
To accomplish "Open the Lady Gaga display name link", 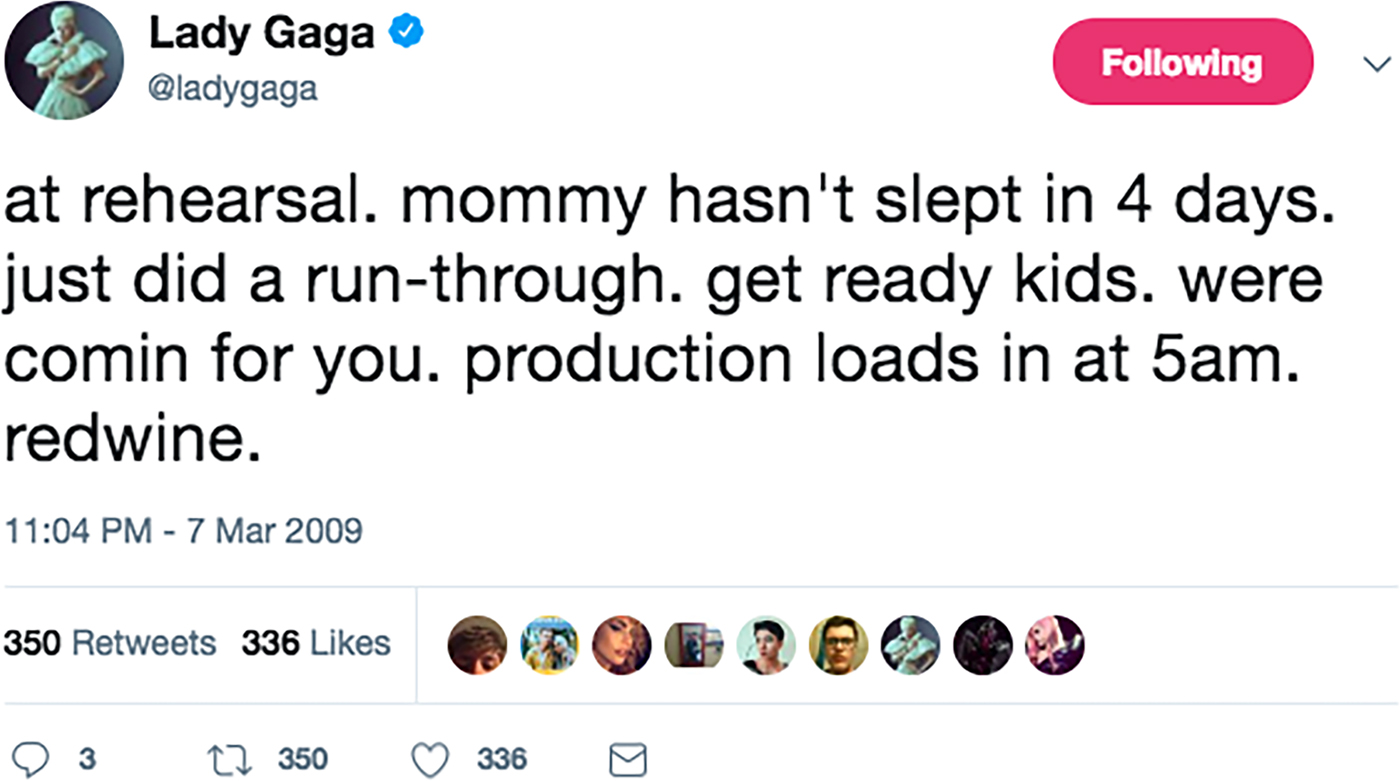I will click(261, 34).
